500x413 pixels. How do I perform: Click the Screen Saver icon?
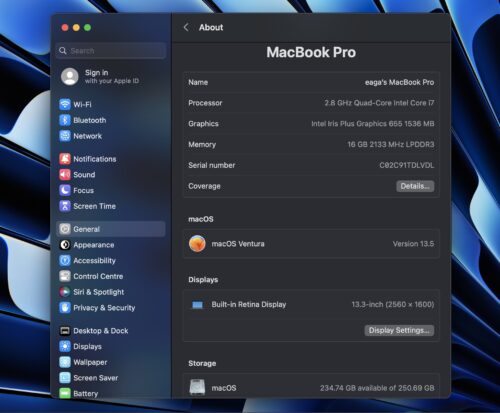point(65,378)
